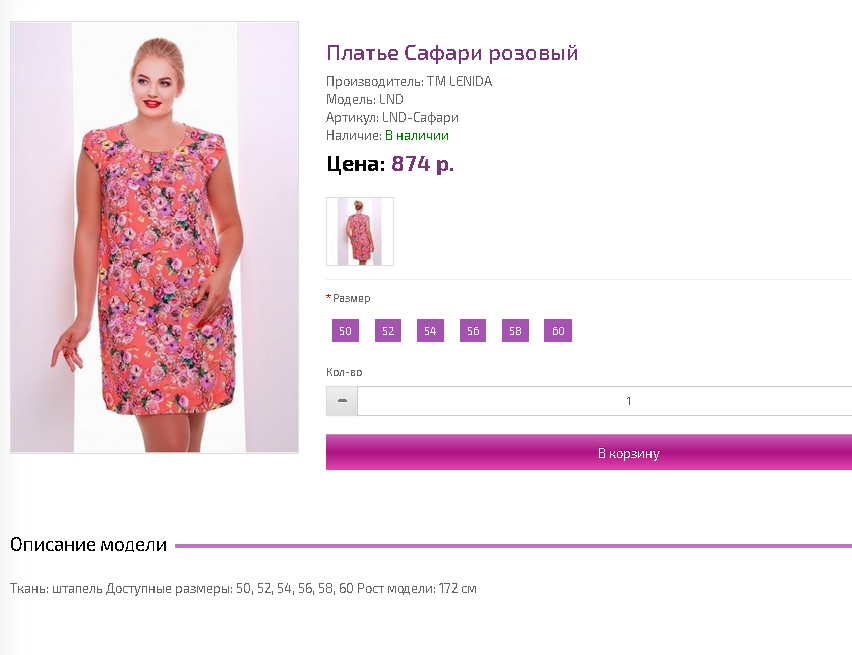Click the В наличии availability status
This screenshot has height=655, width=852.
[x=417, y=136]
